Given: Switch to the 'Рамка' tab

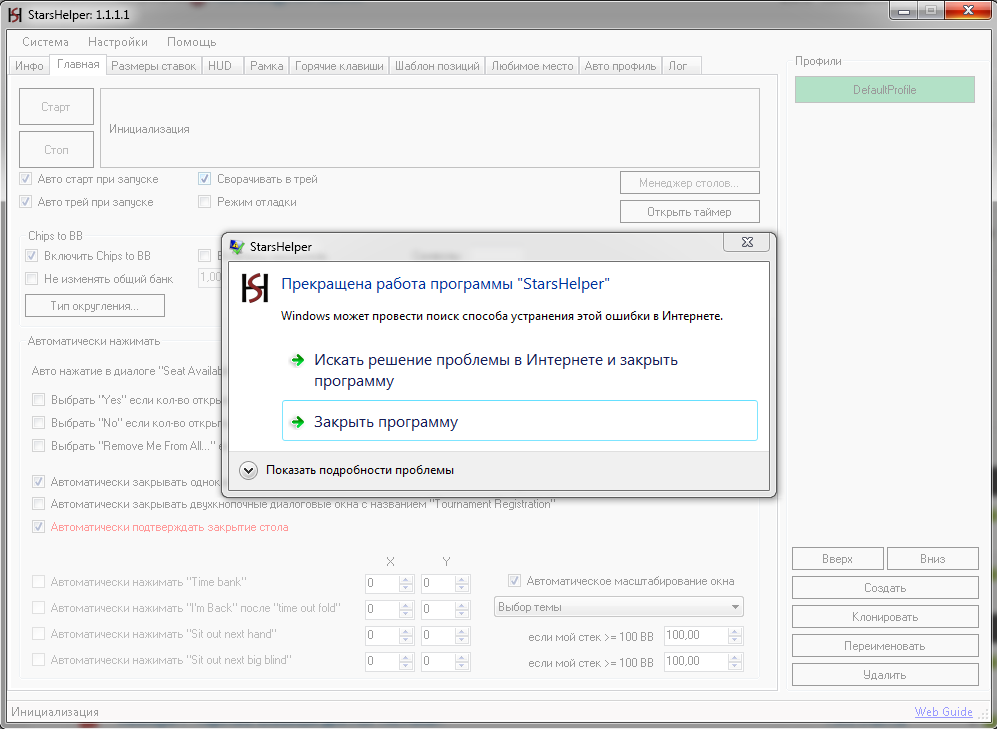Looking at the screenshot, I should [x=266, y=66].
